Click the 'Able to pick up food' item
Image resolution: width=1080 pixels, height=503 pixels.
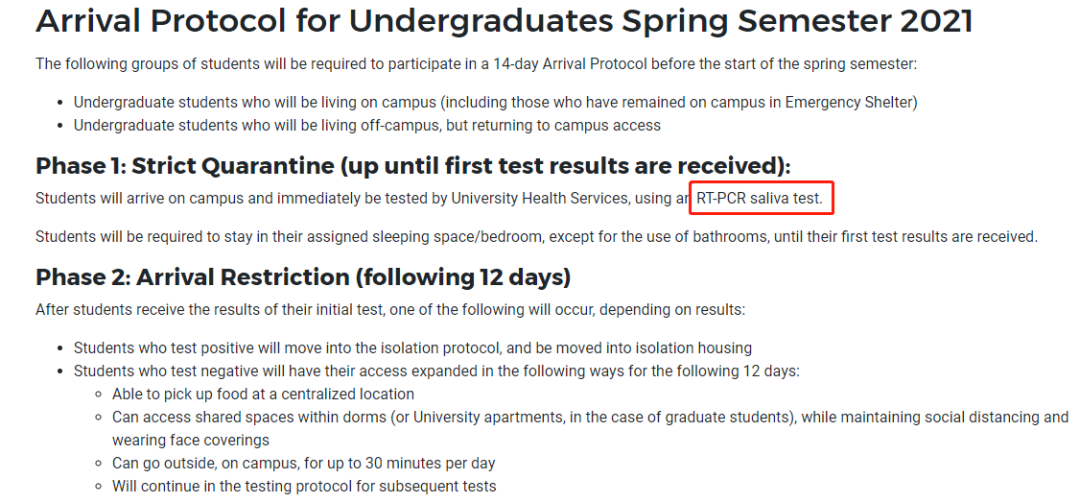263,394
